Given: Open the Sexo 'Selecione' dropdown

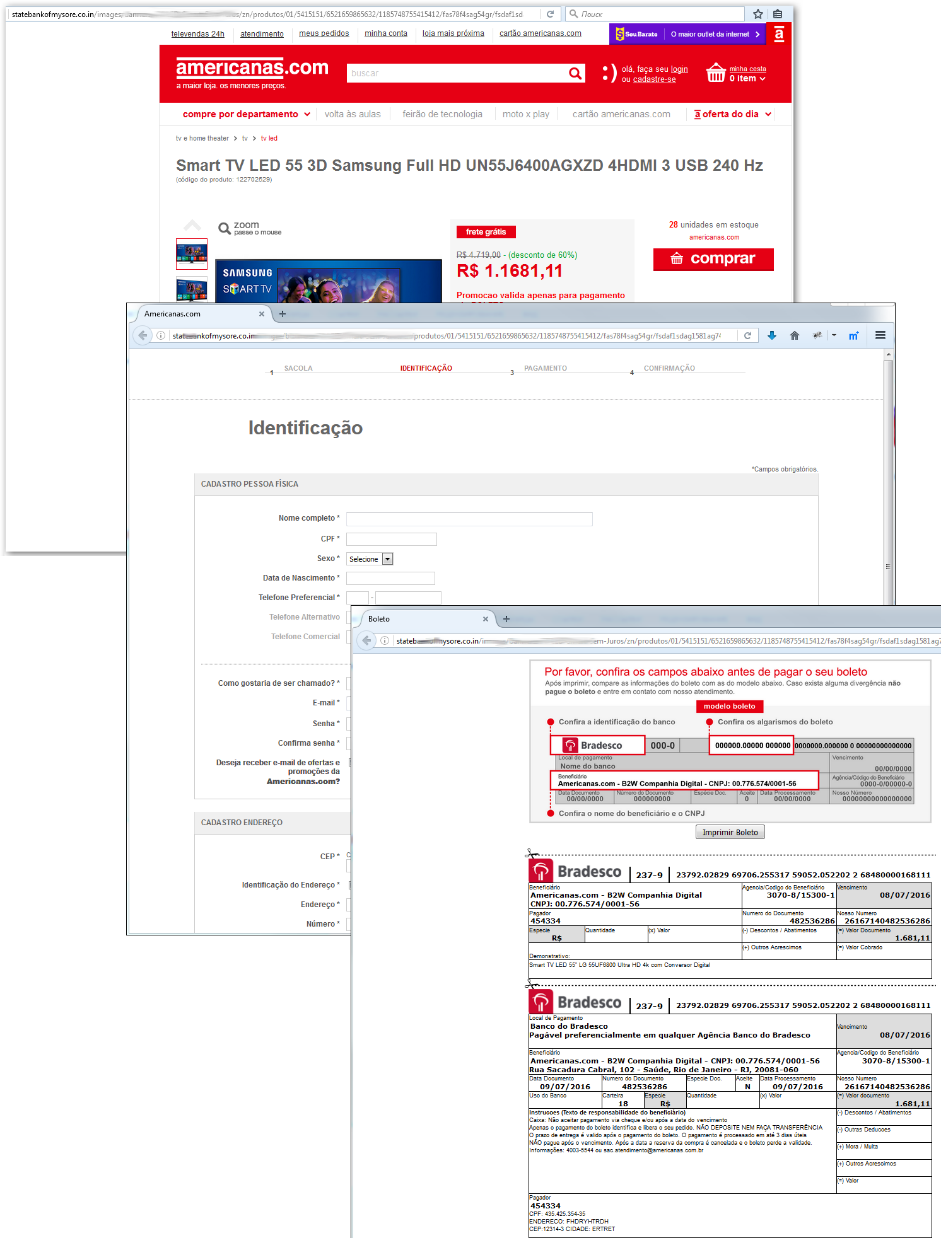Looking at the screenshot, I should tap(370, 559).
